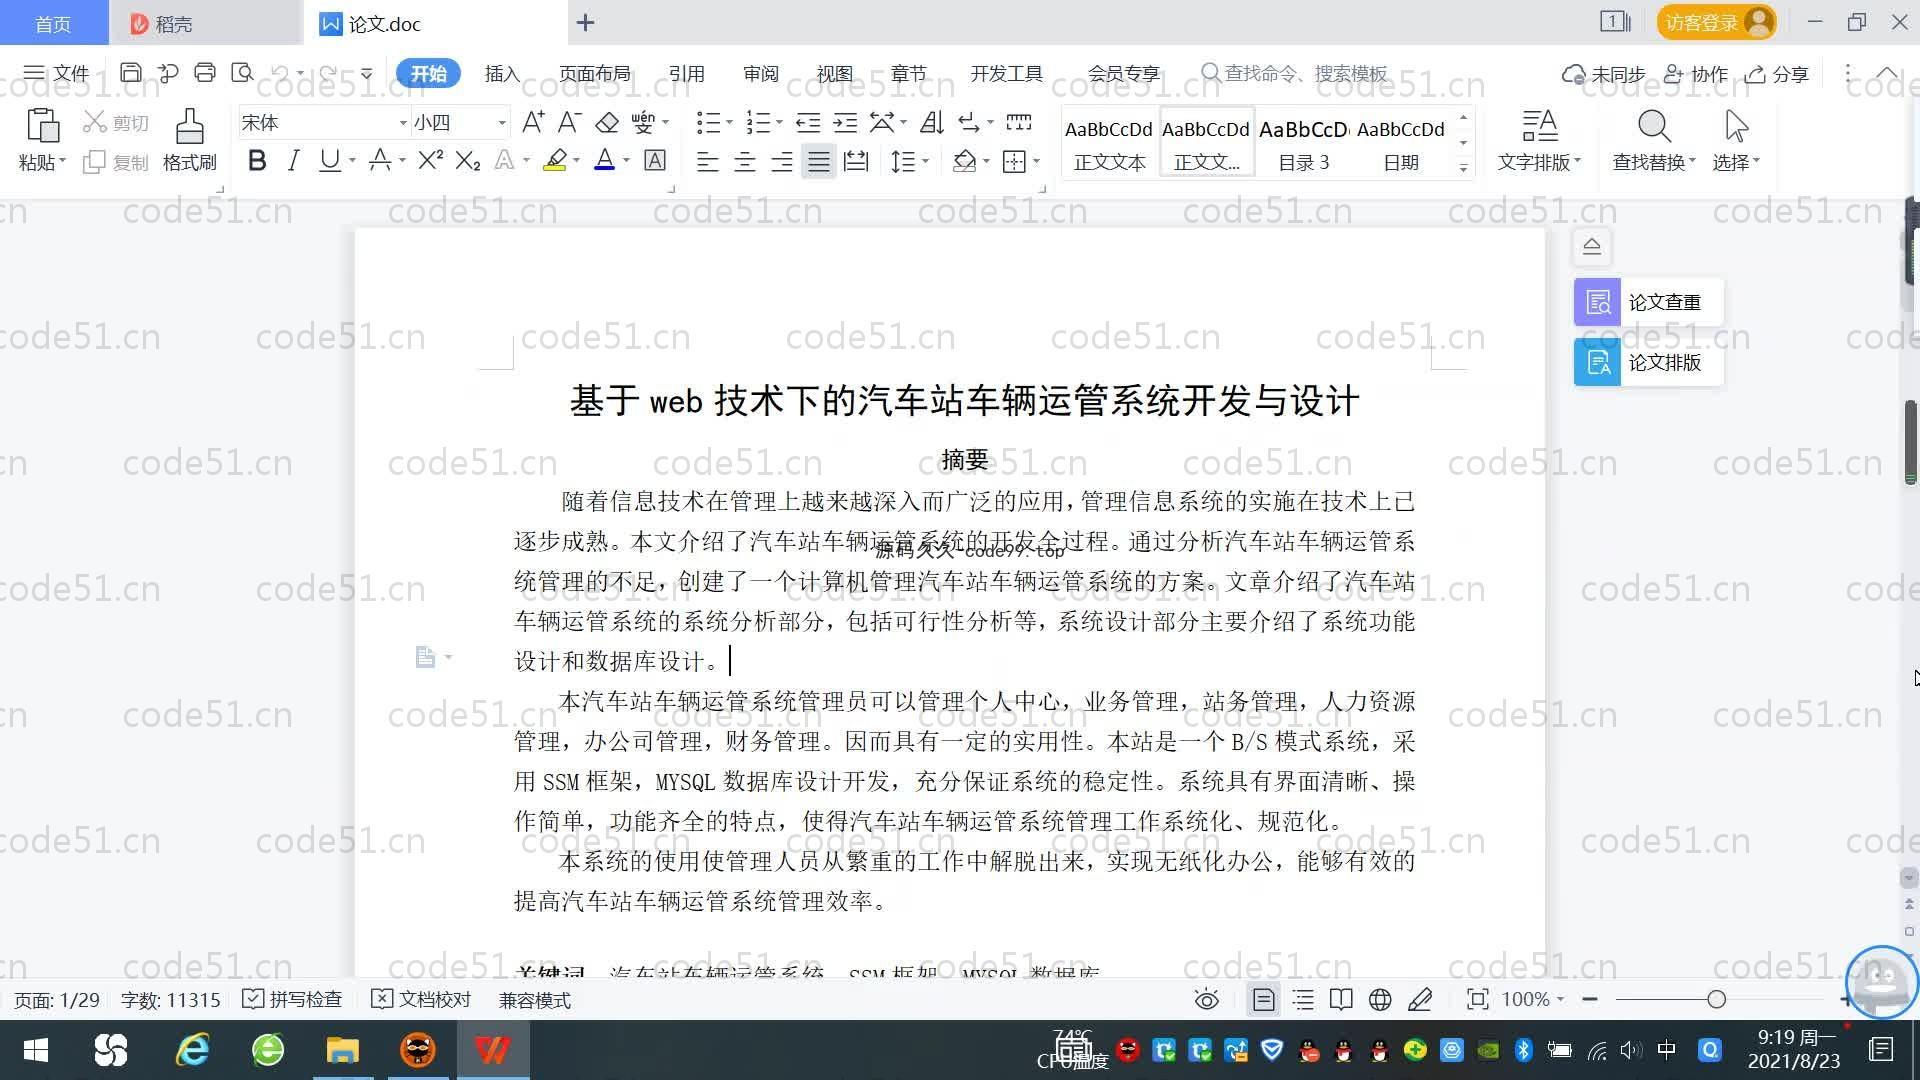The height and width of the screenshot is (1080, 1920).
Task: Open the 插入 ribbon tab
Action: pyautogui.click(x=502, y=73)
